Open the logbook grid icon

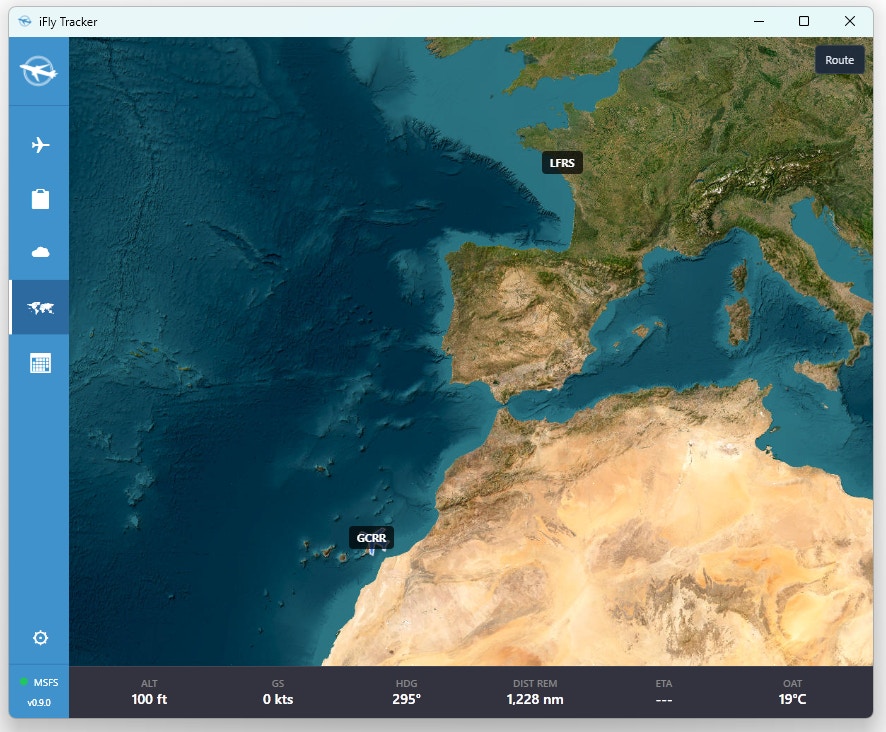coord(40,363)
